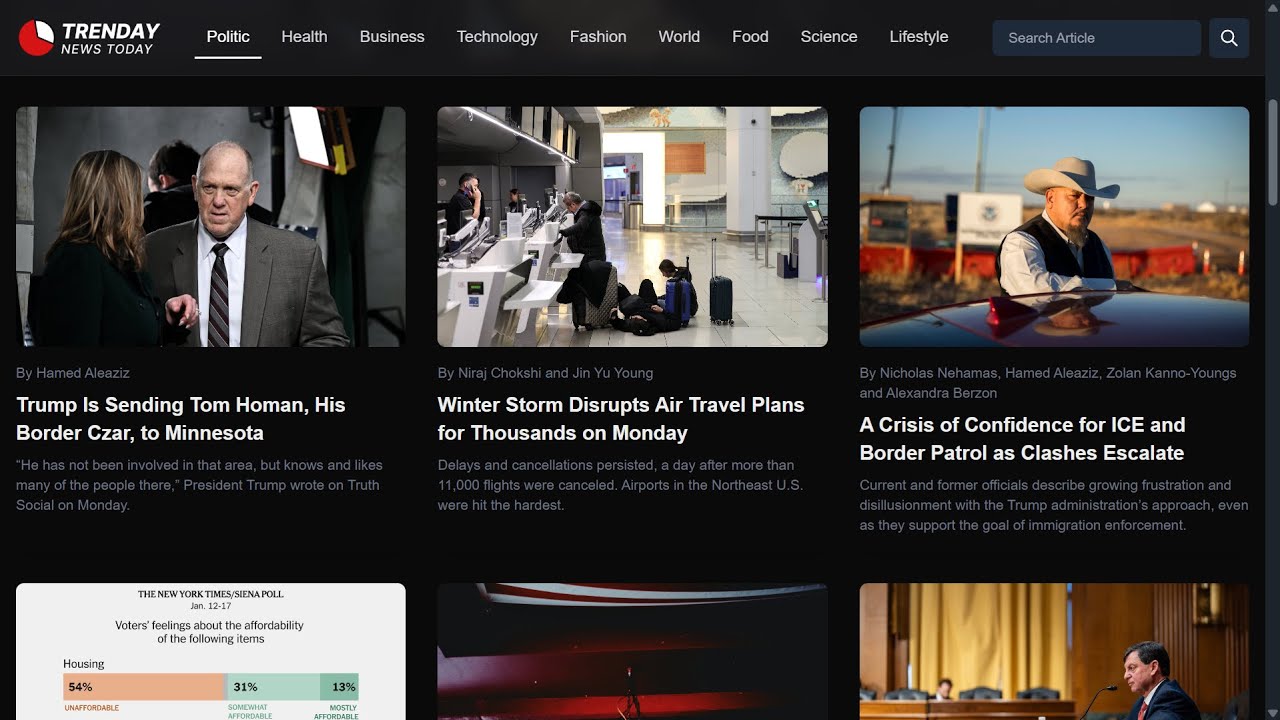Select the World section
Viewport: 1280px width, 720px height.
point(679,37)
